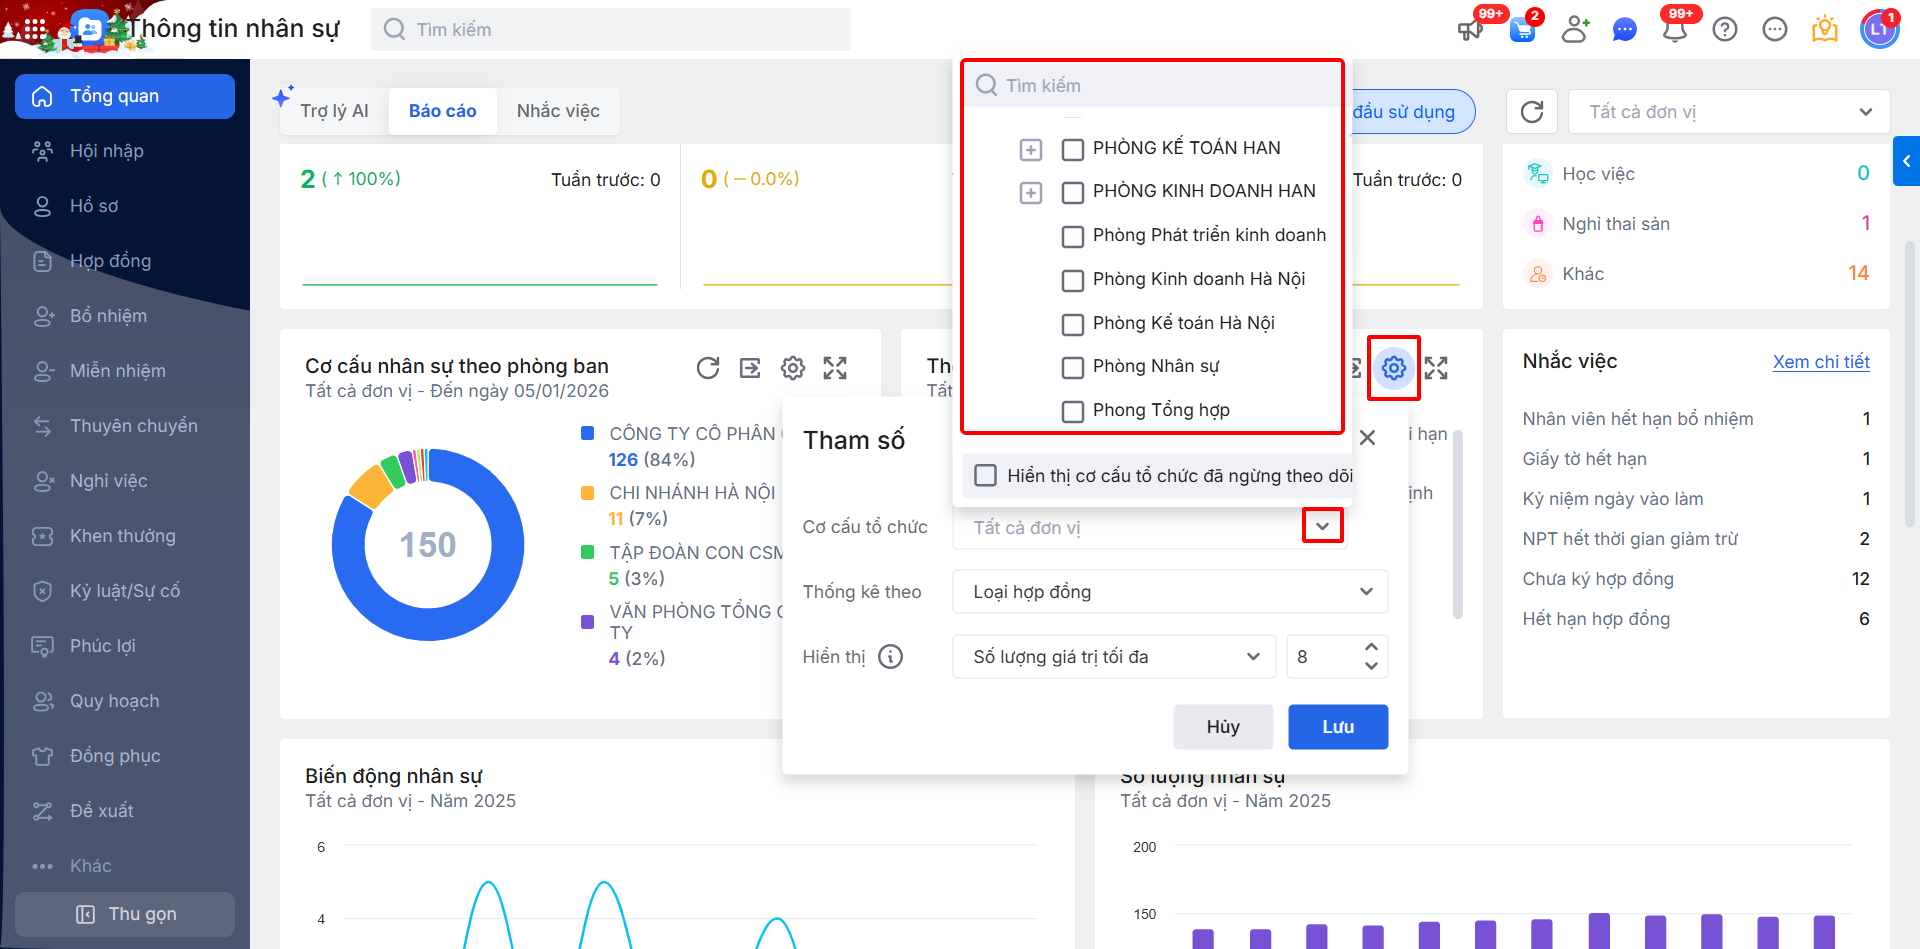The width and height of the screenshot is (1920, 949).
Task: Open Khen thưởng in the sidebar
Action: click(125, 536)
